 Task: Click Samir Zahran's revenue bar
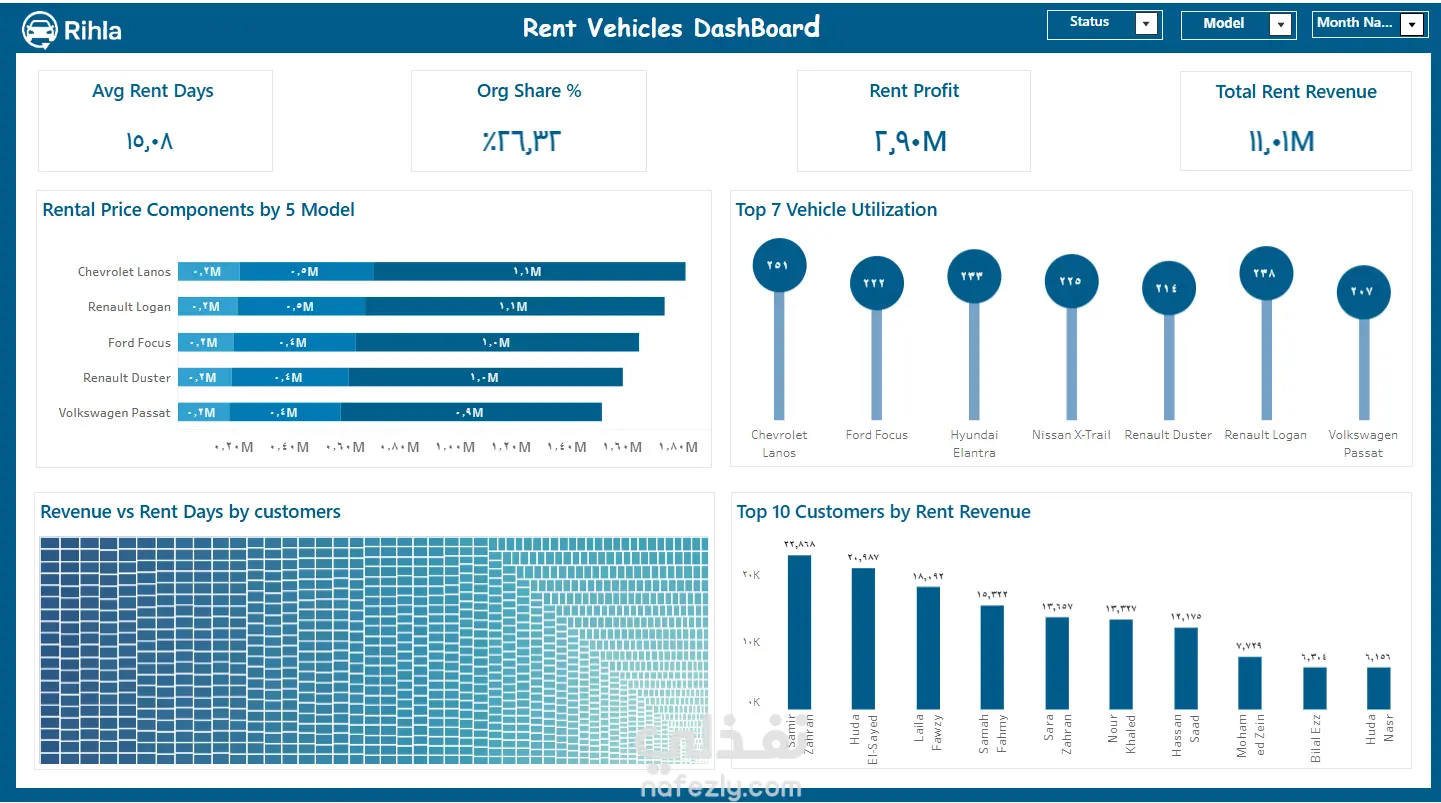[799, 631]
